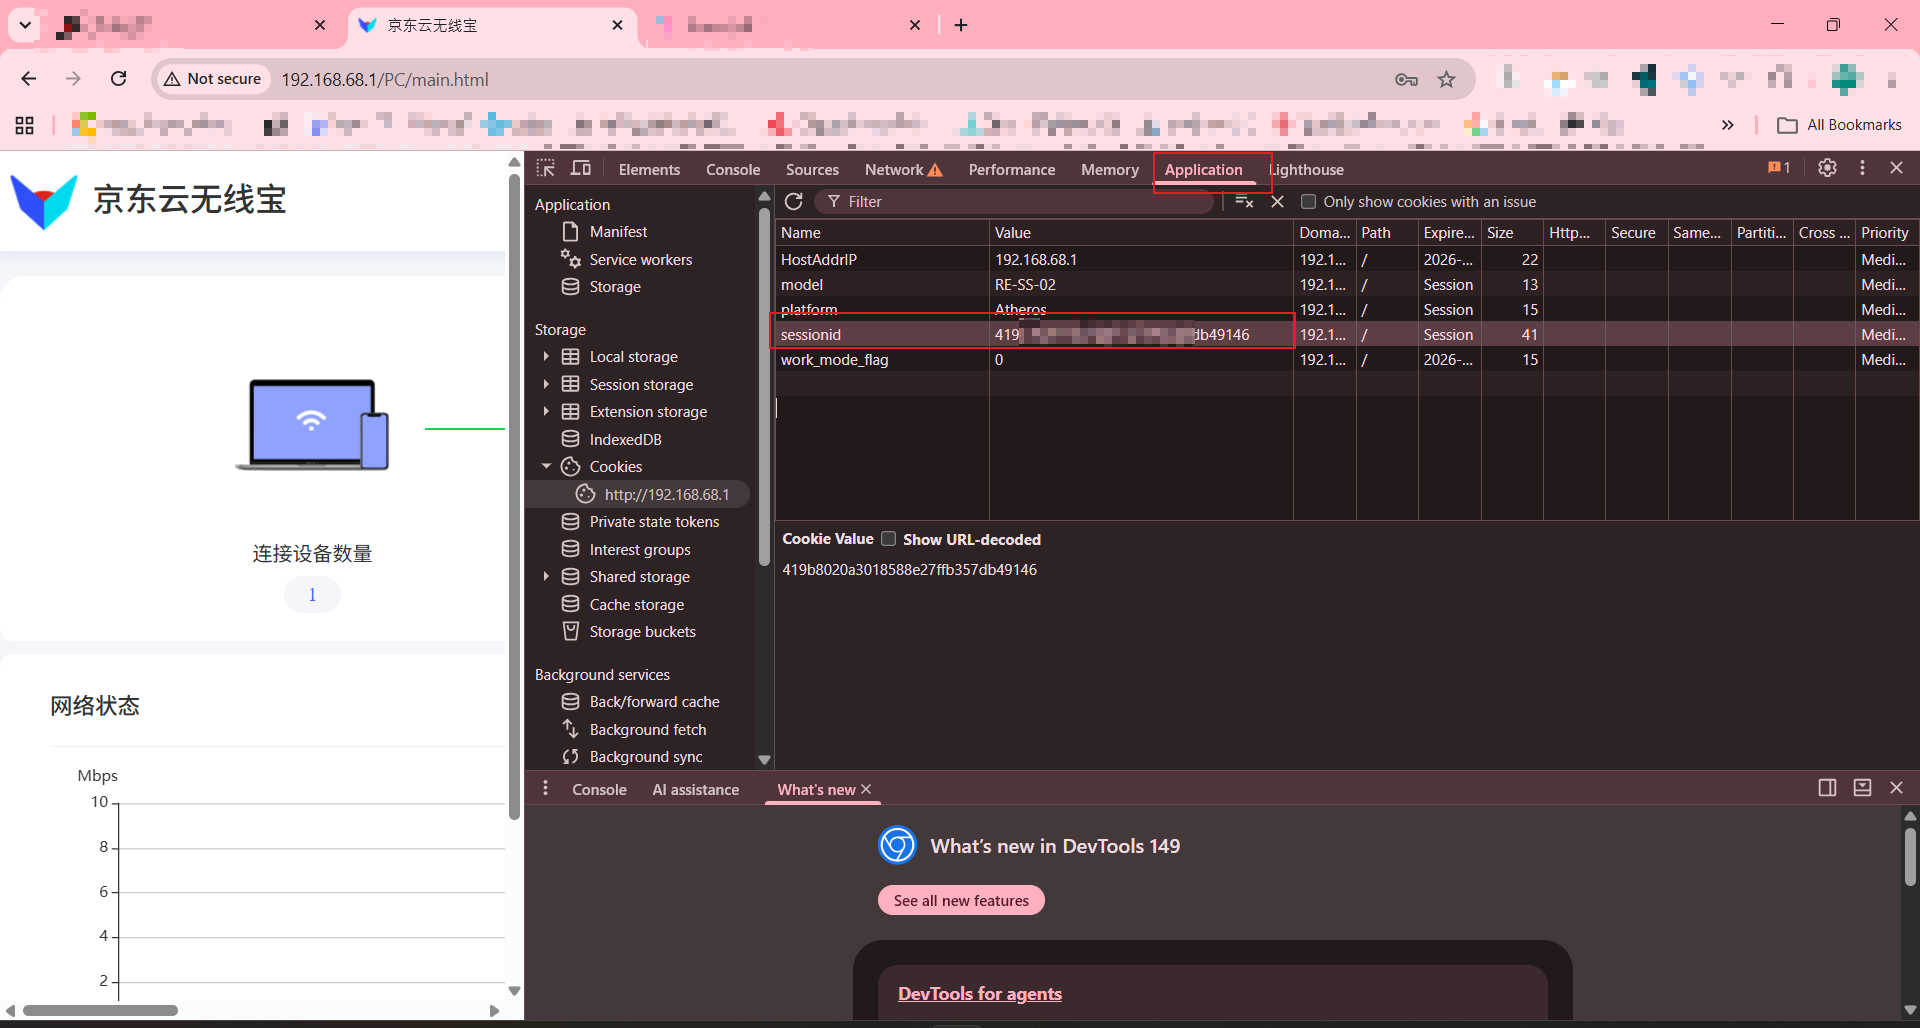Open the Manifest item
This screenshot has height=1028, width=1920.
(618, 231)
